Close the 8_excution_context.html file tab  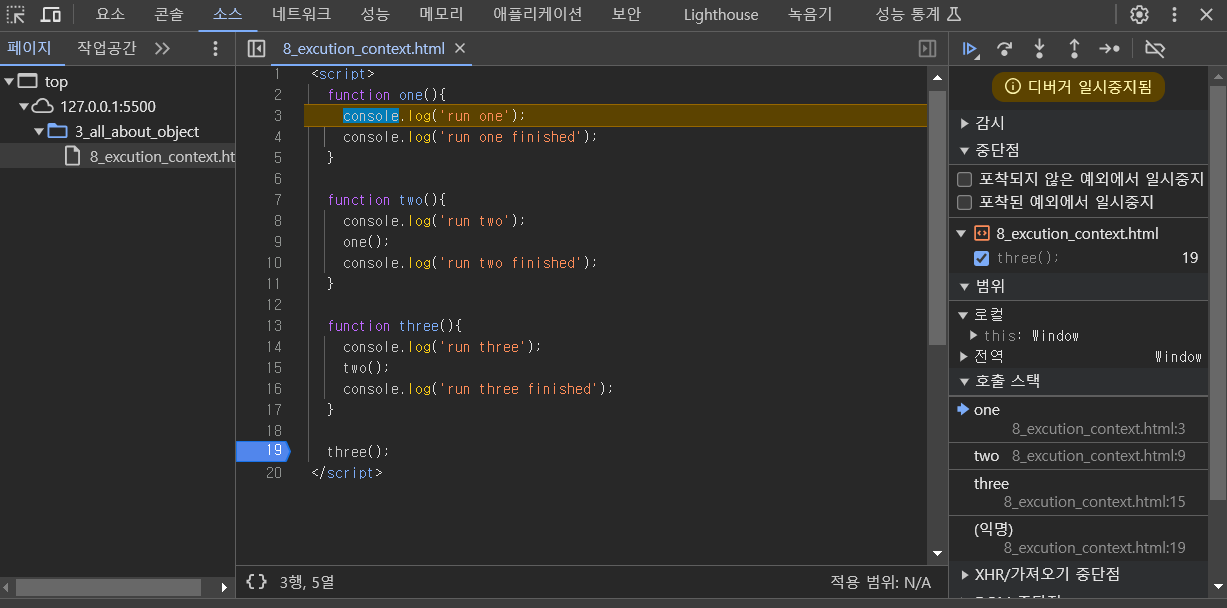pos(460,48)
